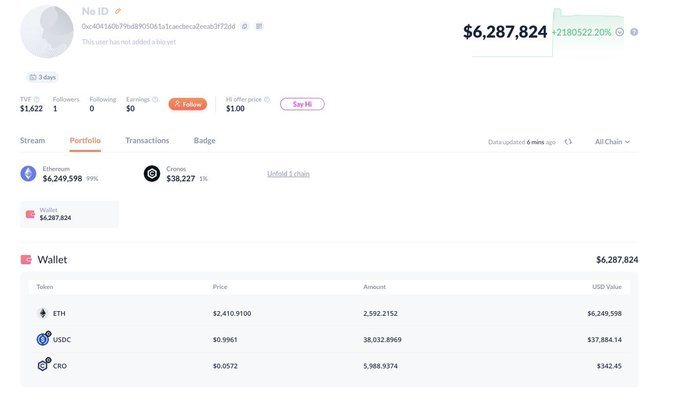Select the Portfolio tab
This screenshot has height=408, width=680.
click(x=85, y=140)
